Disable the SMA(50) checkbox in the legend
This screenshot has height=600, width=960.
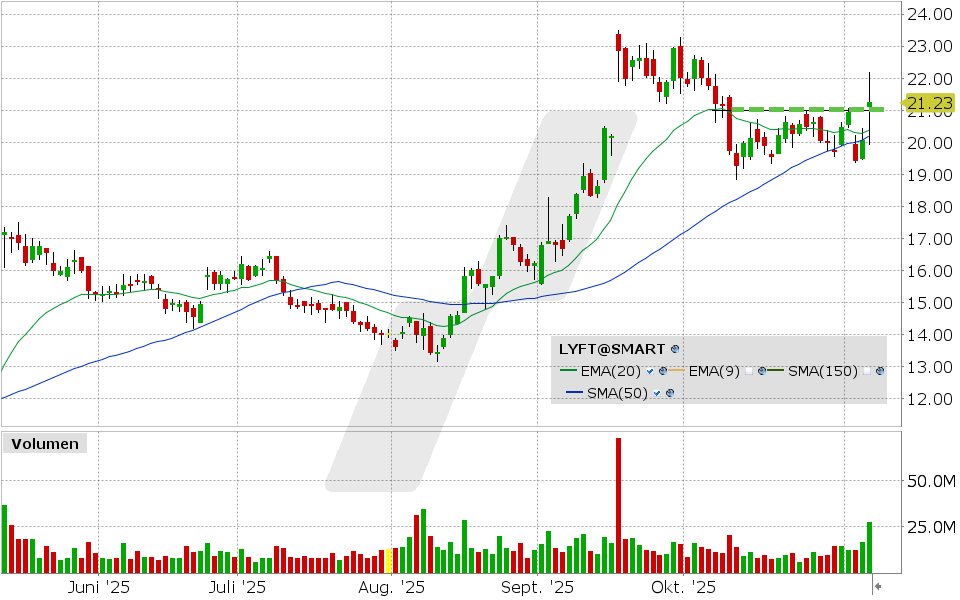tap(655, 391)
